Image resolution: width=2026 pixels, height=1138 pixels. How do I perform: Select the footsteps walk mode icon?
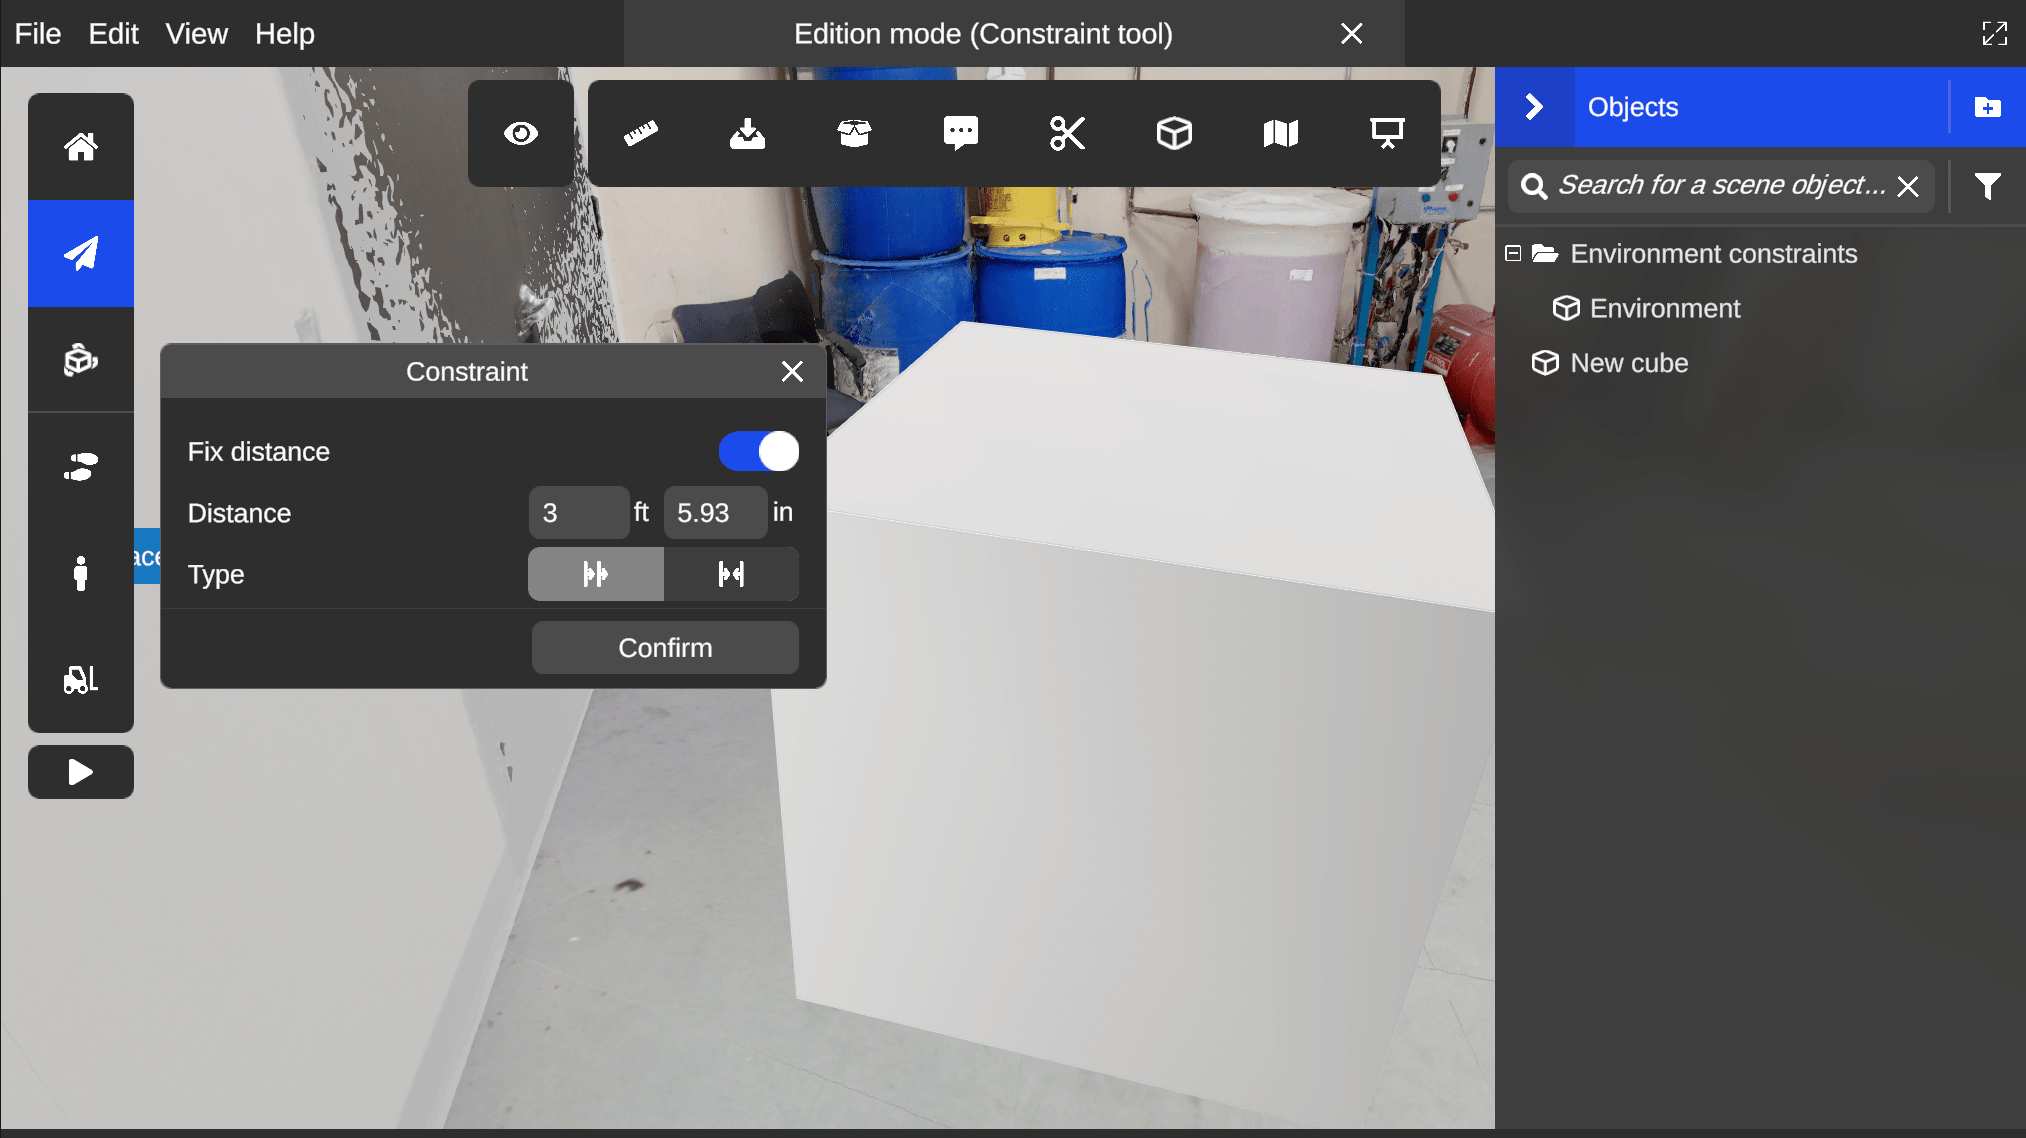click(81, 467)
